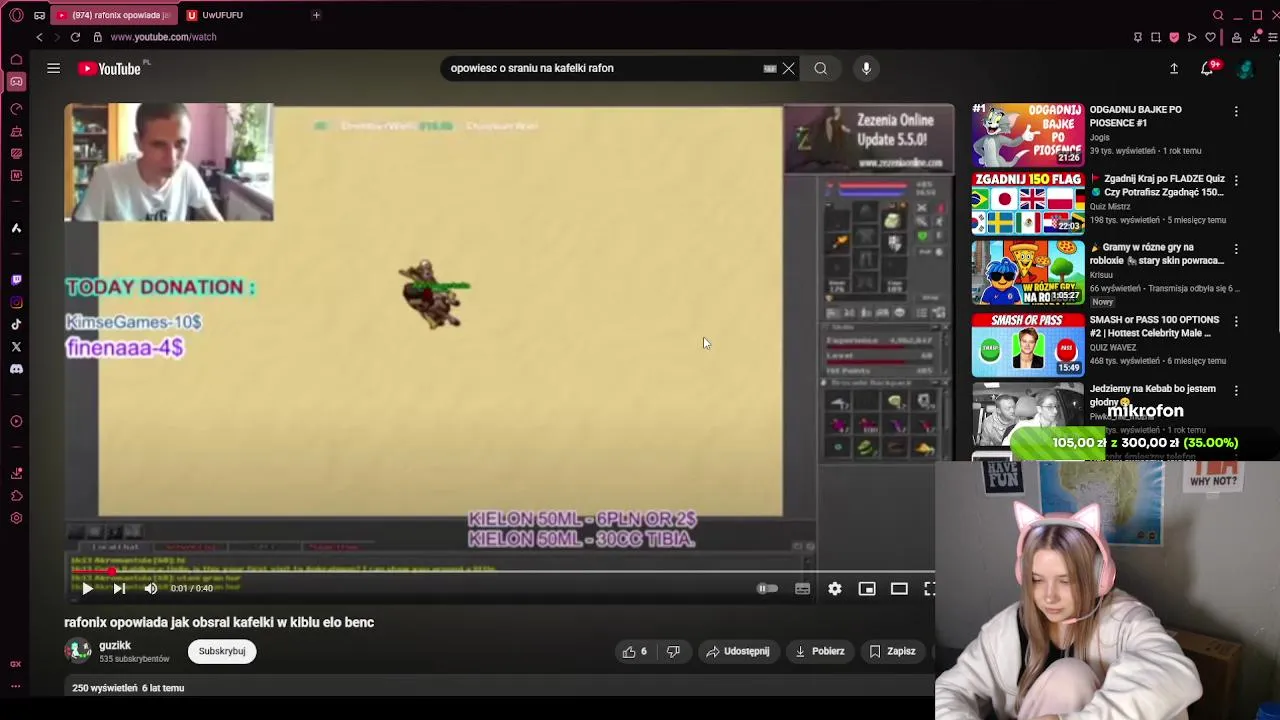
Task: Reload the current page
Action: tap(75, 37)
